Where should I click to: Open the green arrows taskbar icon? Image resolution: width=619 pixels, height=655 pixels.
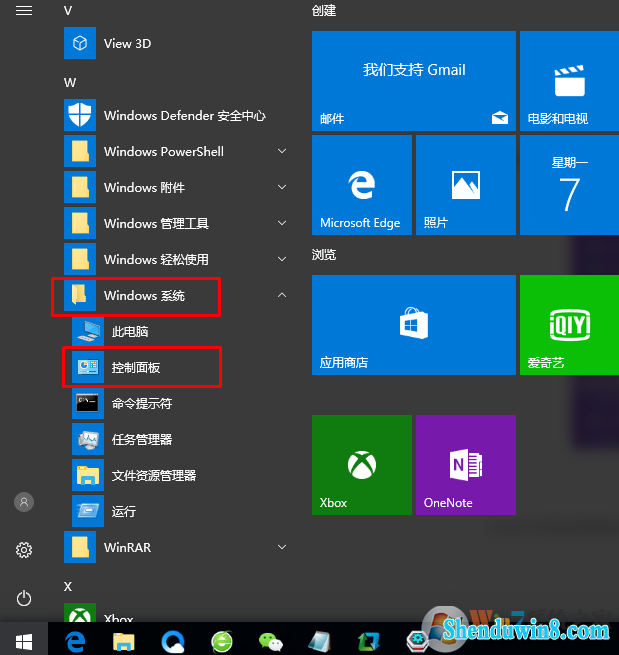click(368, 641)
